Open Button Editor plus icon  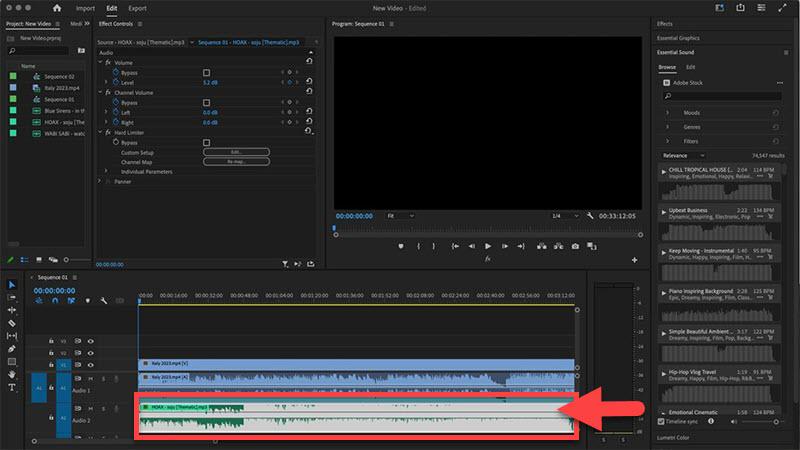pyautogui.click(x=634, y=260)
